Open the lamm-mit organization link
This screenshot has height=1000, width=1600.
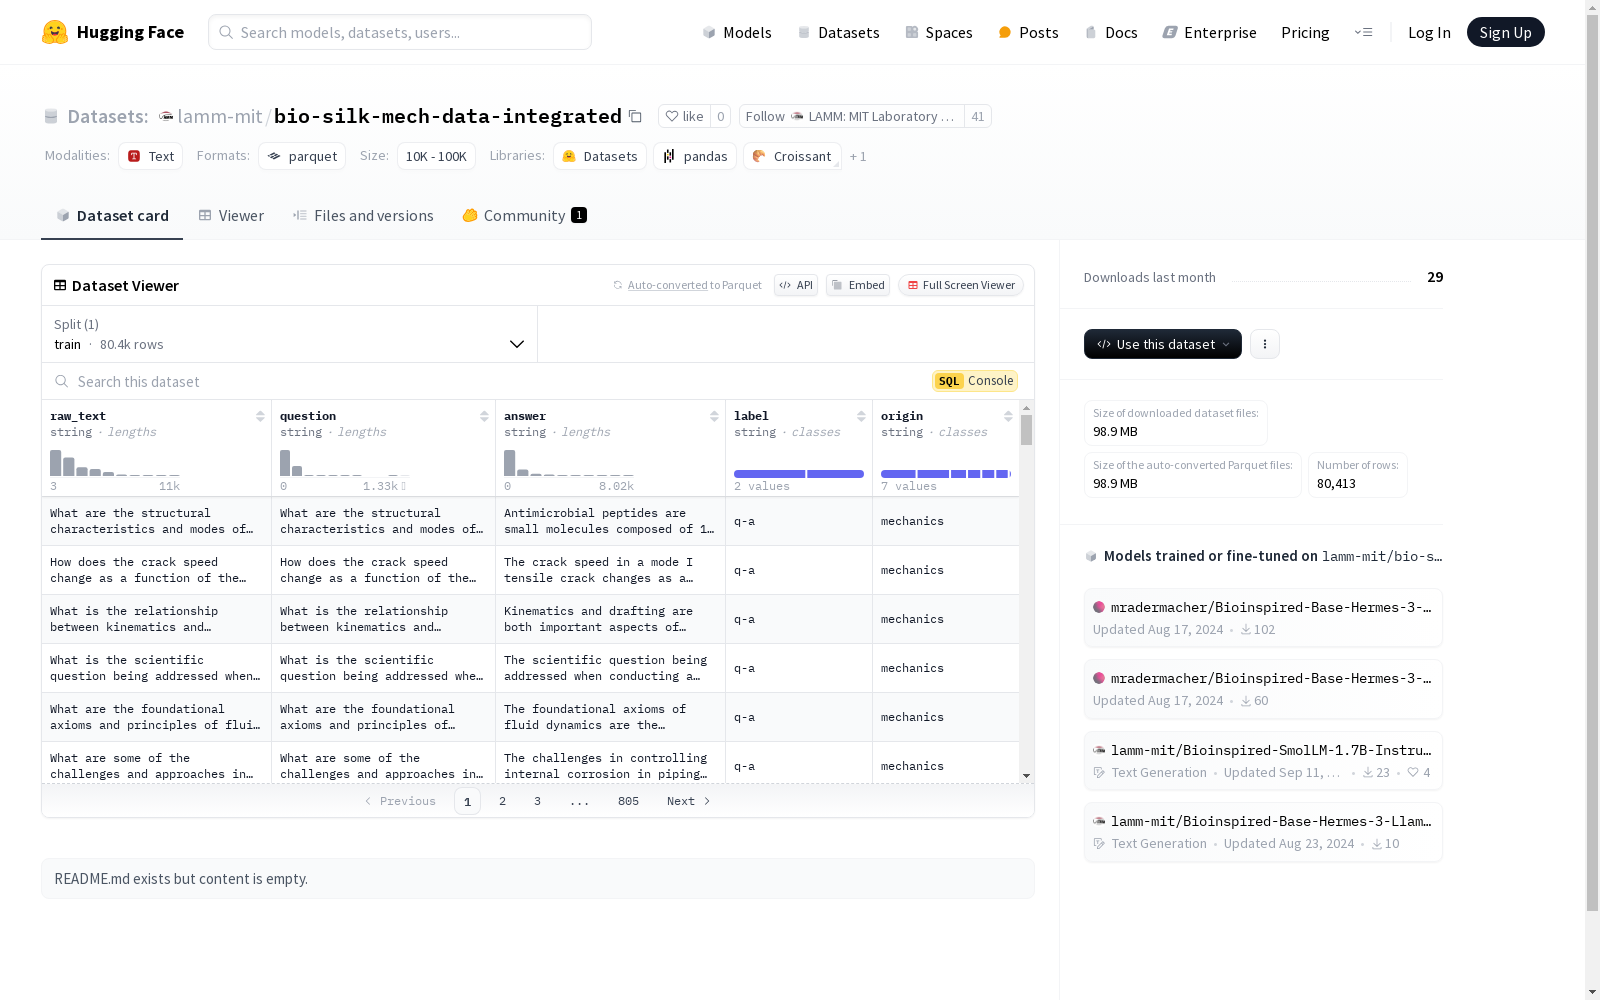[x=219, y=116]
